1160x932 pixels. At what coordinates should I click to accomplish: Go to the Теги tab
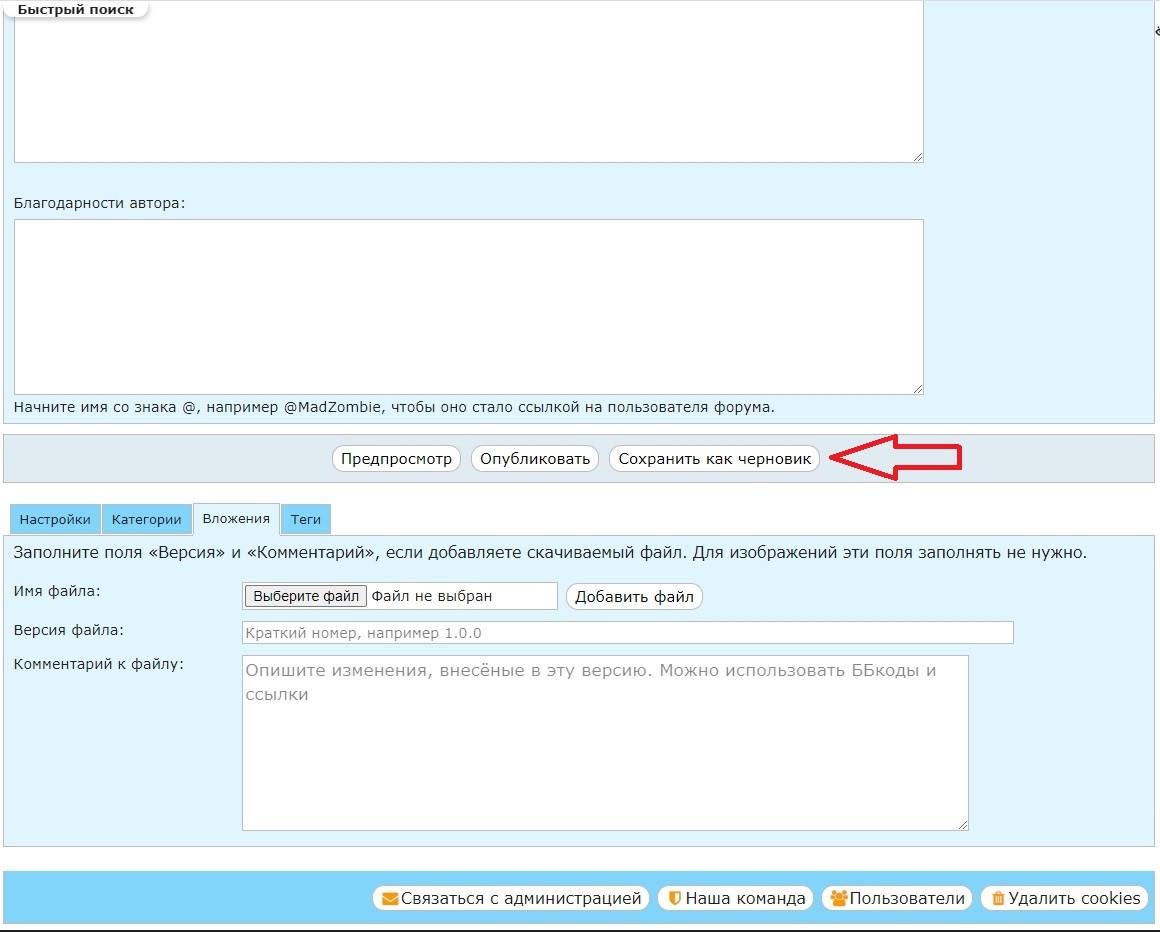pos(306,520)
